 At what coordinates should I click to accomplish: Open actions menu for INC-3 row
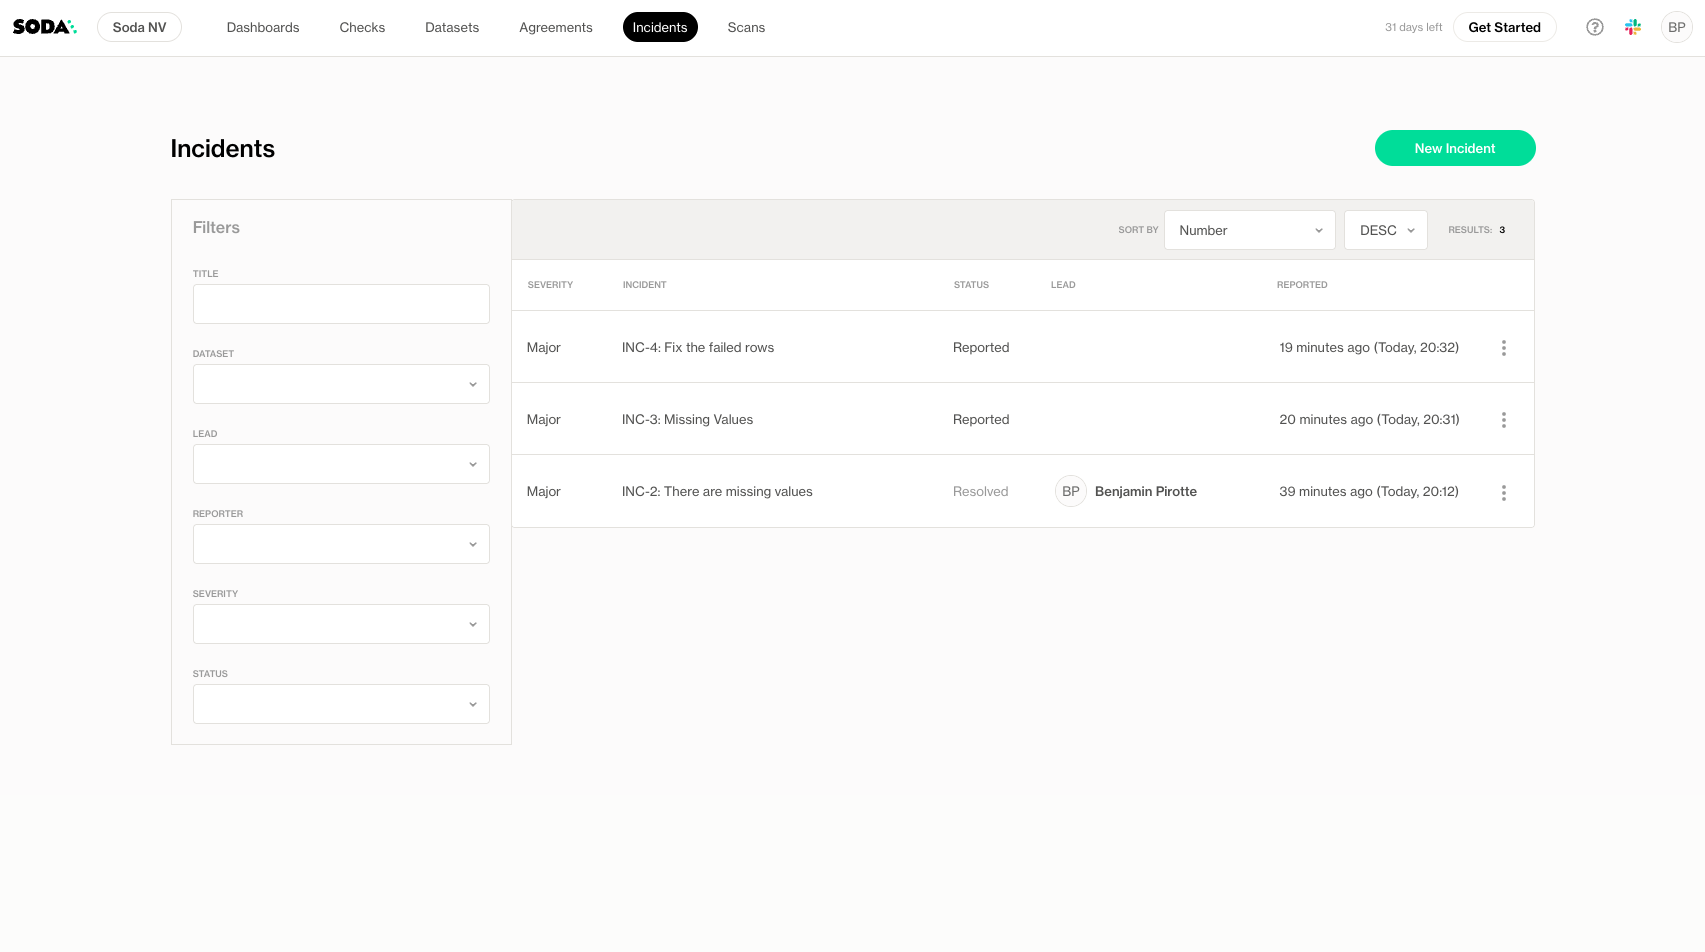(x=1503, y=420)
